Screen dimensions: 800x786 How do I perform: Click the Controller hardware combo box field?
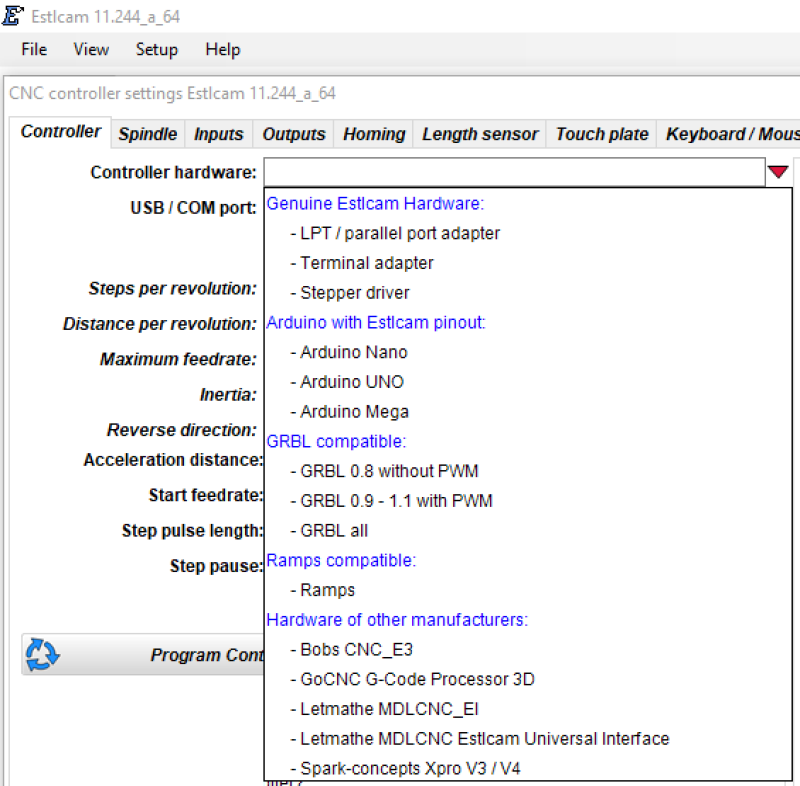[x=514, y=172]
